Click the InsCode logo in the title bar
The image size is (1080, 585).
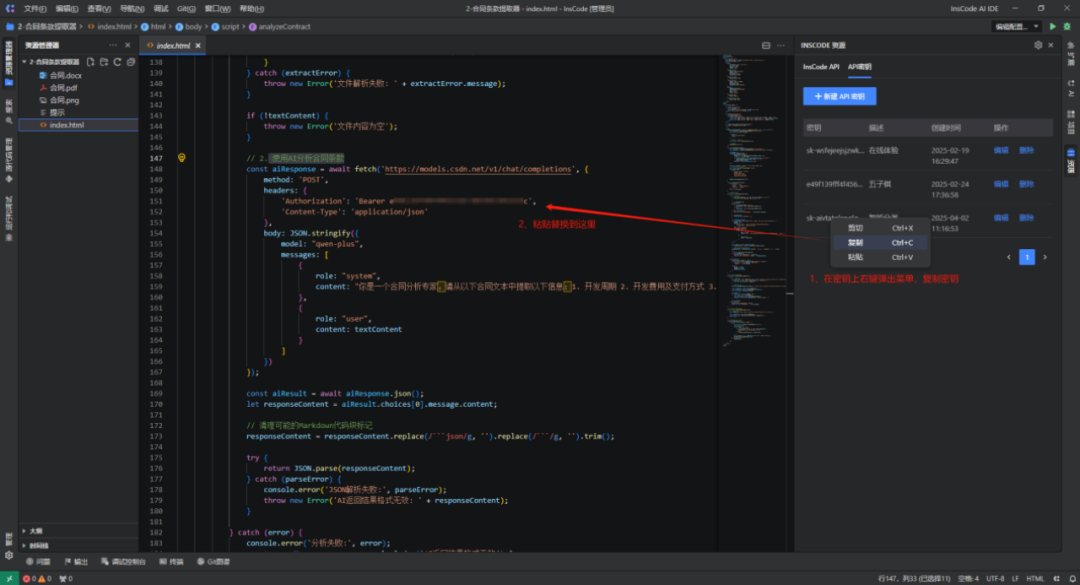click(x=10, y=8)
